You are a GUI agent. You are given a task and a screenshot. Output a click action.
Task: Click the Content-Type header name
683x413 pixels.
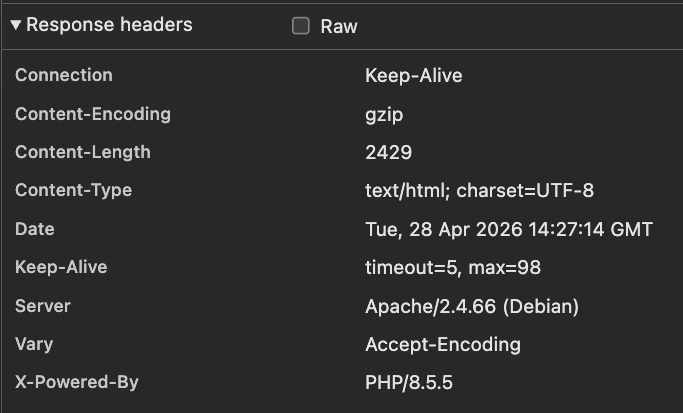pos(73,190)
